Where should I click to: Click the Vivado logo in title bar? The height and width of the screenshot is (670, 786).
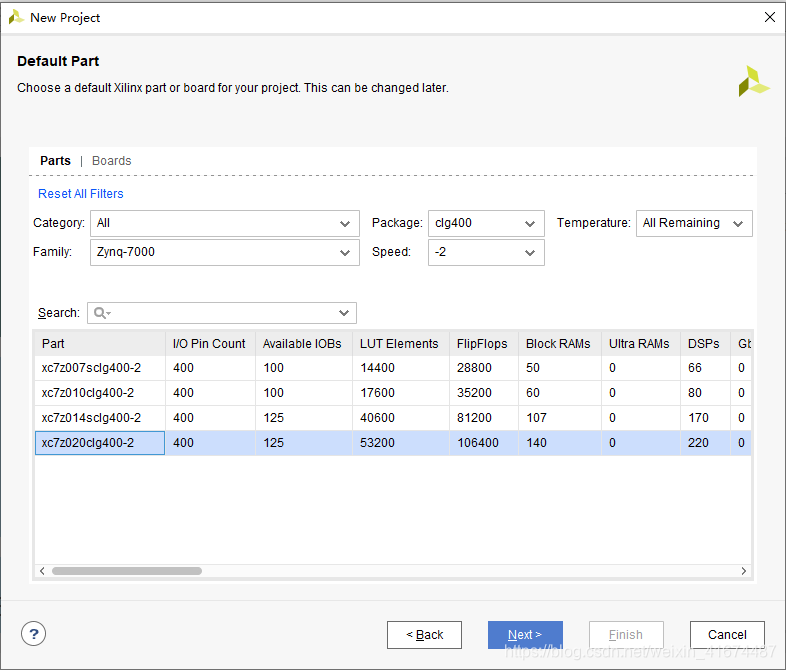(16, 18)
